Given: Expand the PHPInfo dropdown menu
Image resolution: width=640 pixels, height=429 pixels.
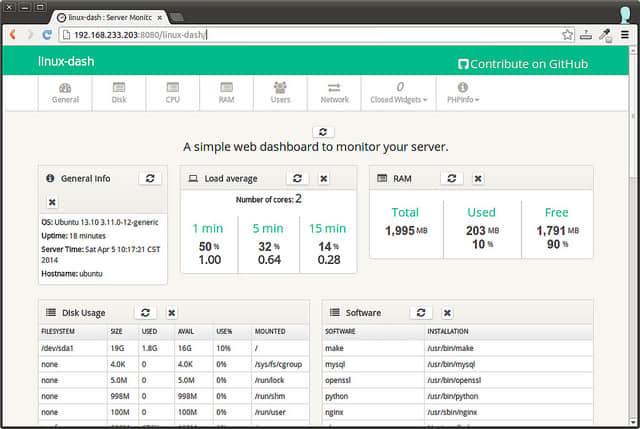Looking at the screenshot, I should click(461, 93).
